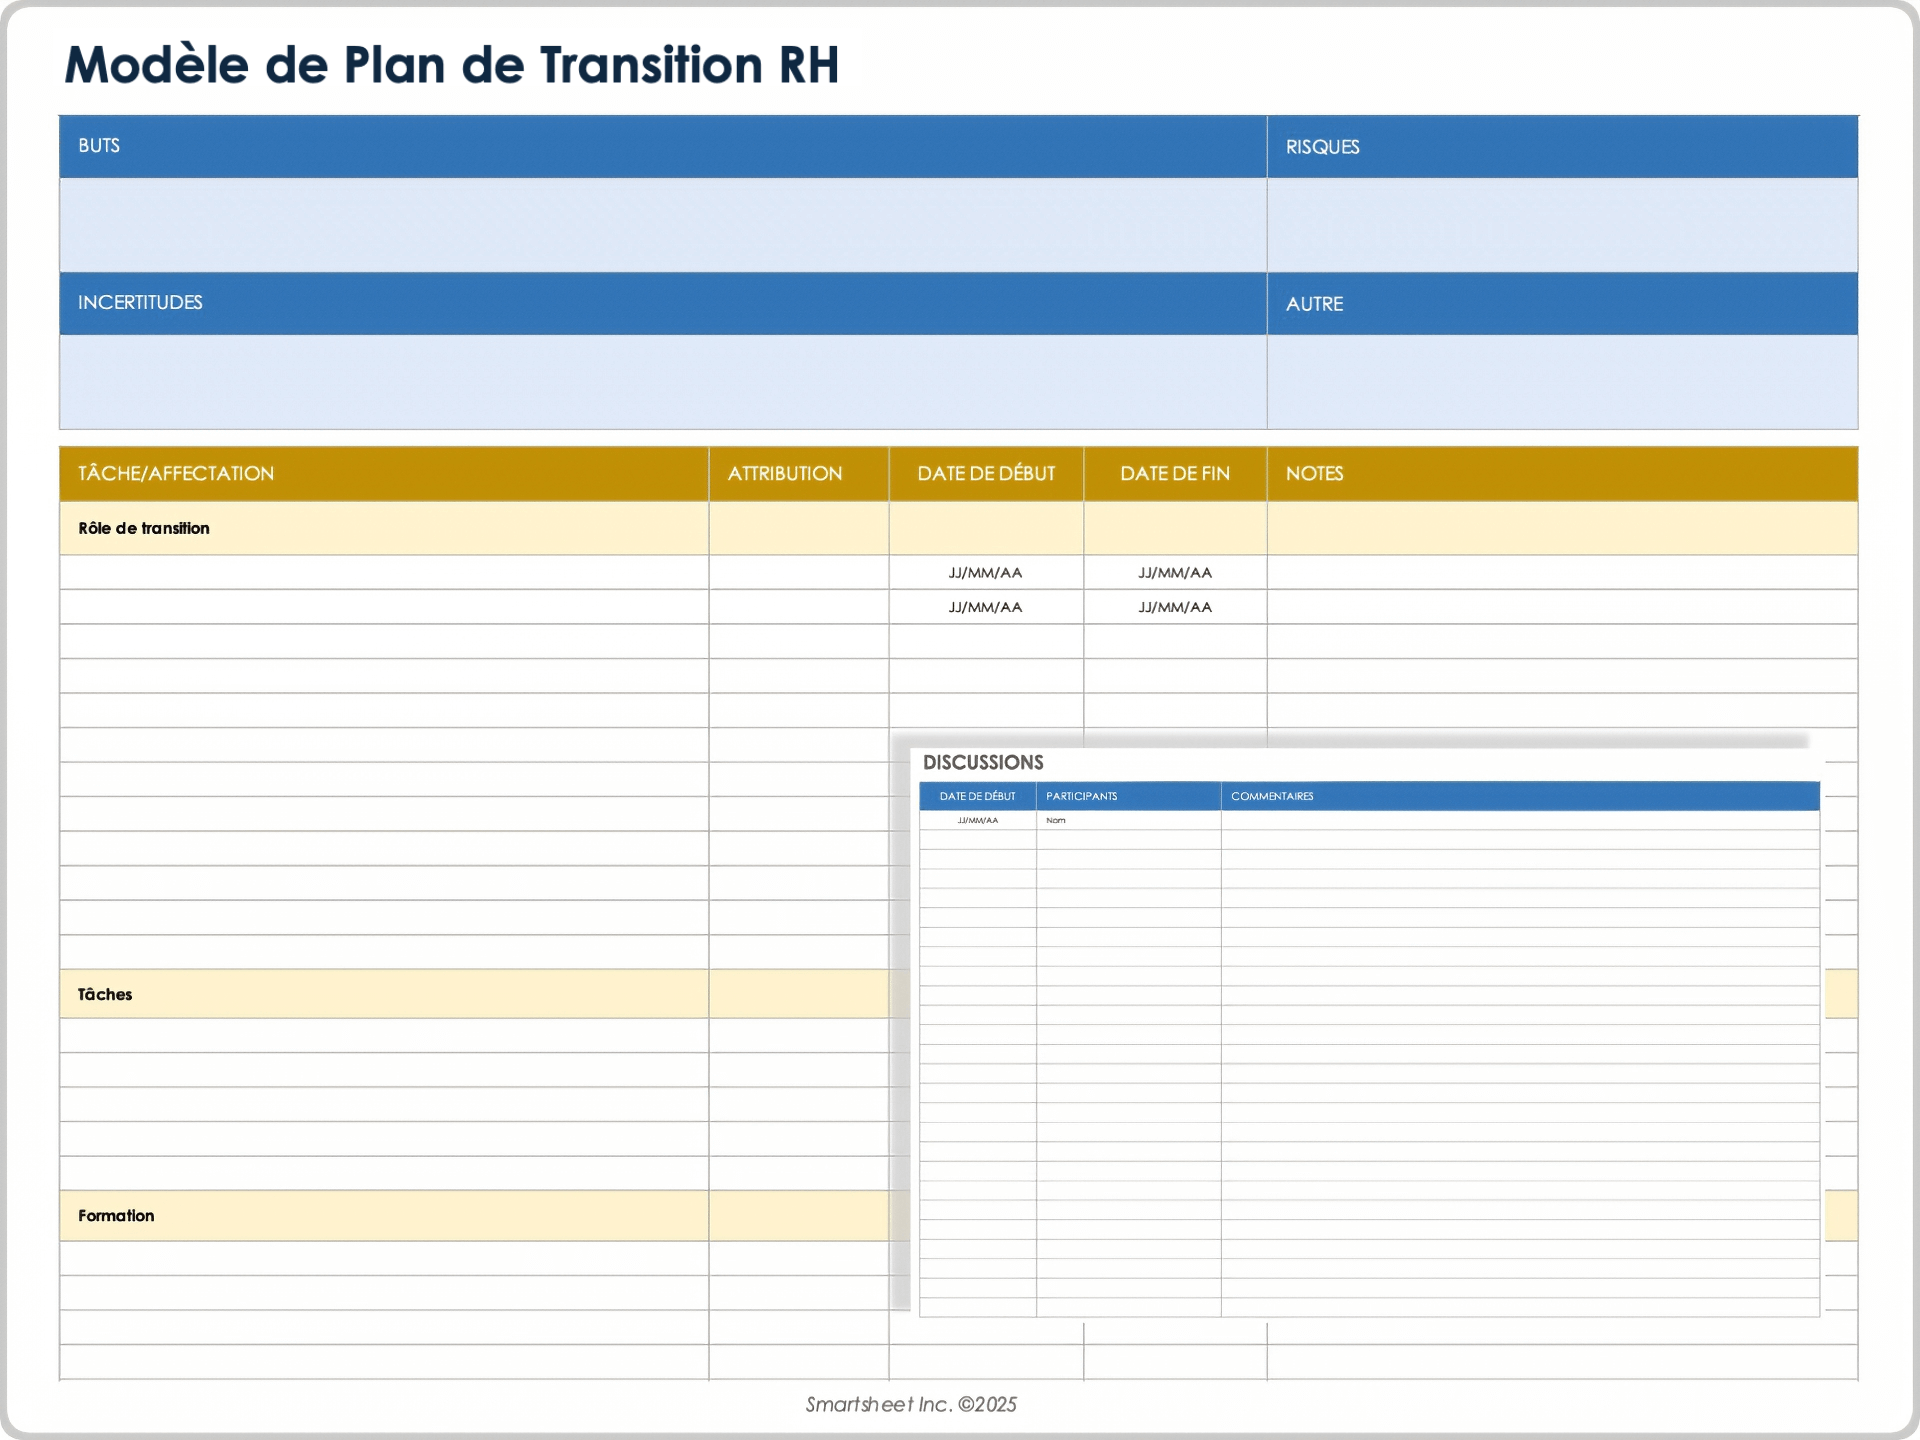
Task: Select the DATE DE DÉBUT column header
Action: (x=985, y=473)
